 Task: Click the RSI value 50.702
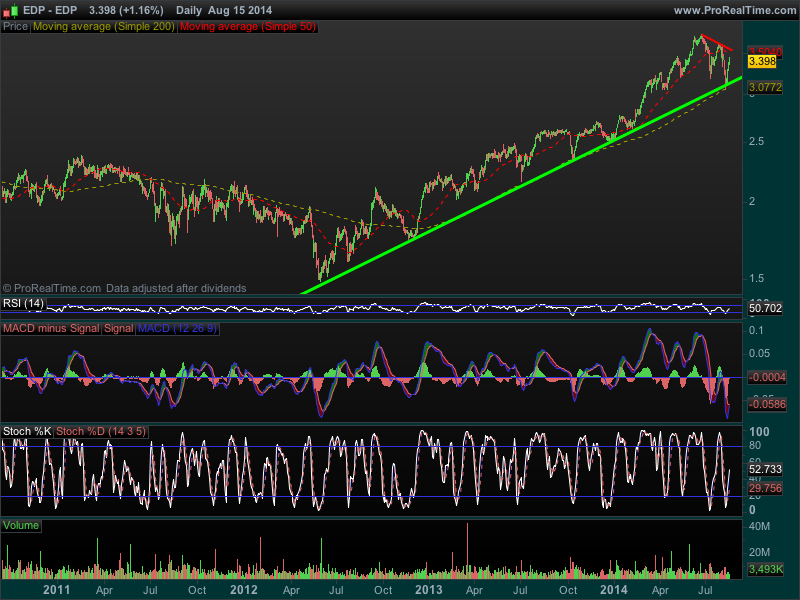[x=765, y=308]
